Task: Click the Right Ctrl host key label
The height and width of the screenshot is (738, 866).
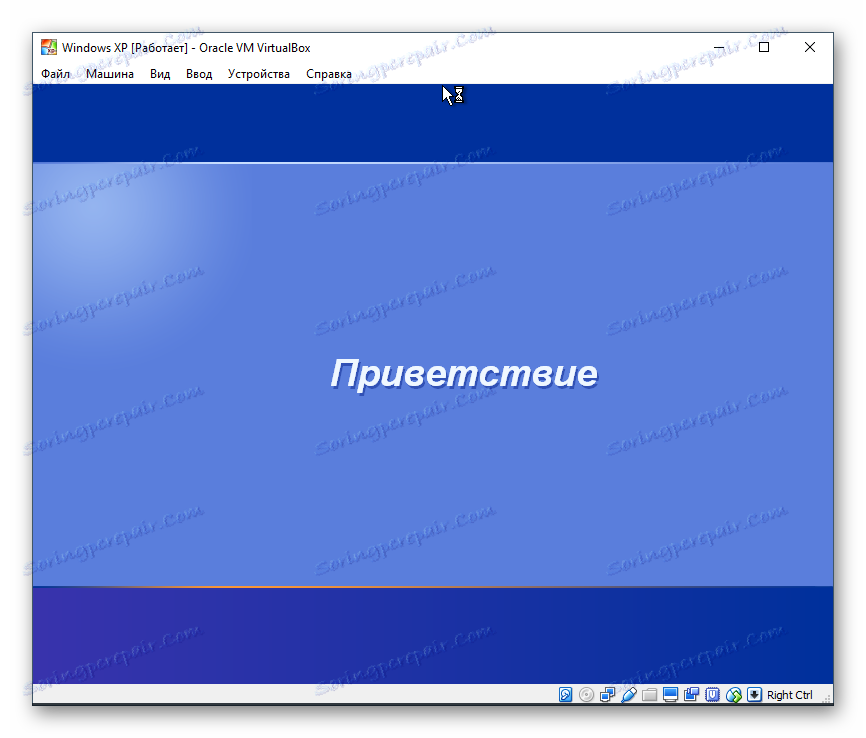Action: point(790,695)
